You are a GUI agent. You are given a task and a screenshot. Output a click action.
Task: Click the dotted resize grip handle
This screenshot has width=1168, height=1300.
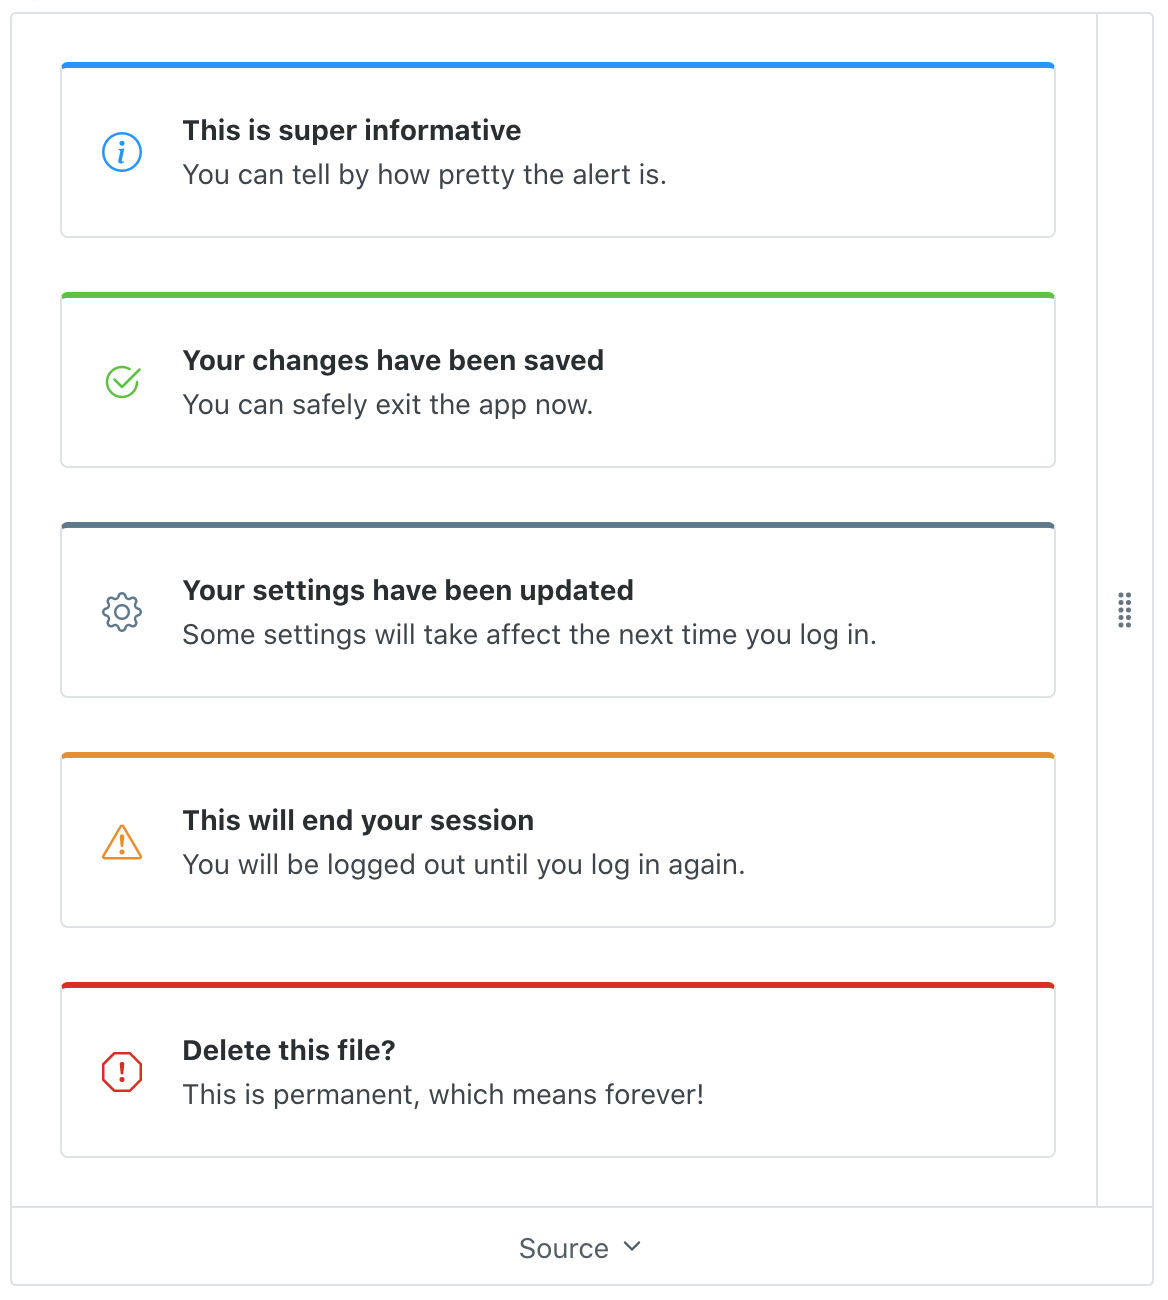1125,610
